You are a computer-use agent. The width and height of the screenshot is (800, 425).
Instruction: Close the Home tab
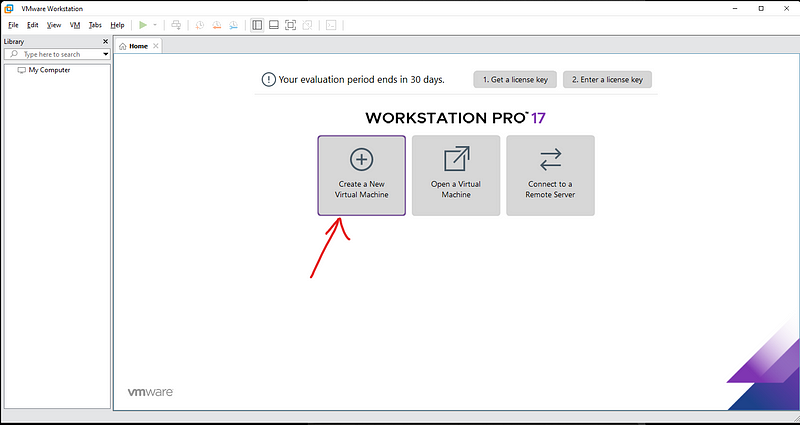156,46
